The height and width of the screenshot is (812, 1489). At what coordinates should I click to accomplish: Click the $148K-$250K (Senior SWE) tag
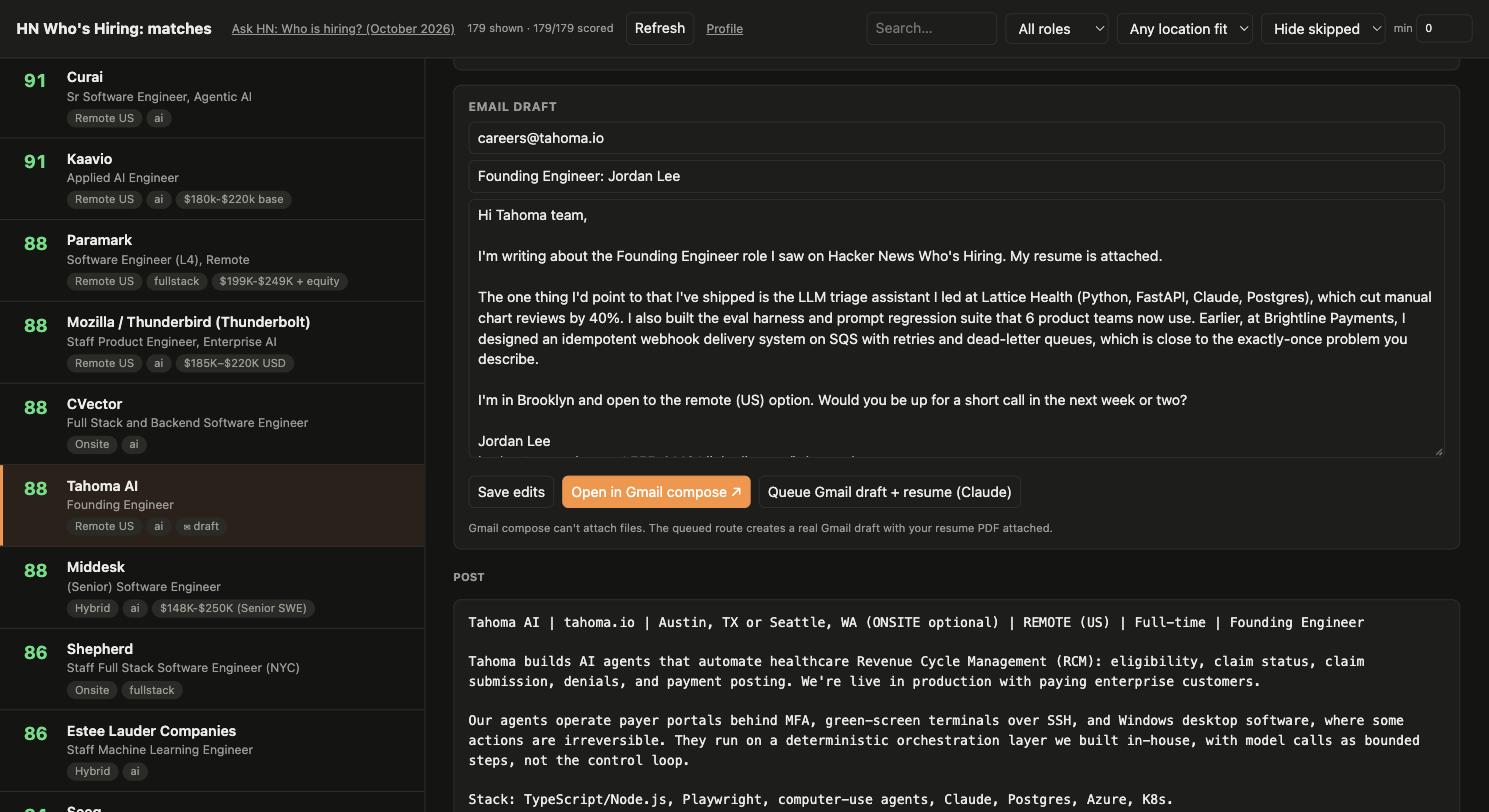coord(234,608)
